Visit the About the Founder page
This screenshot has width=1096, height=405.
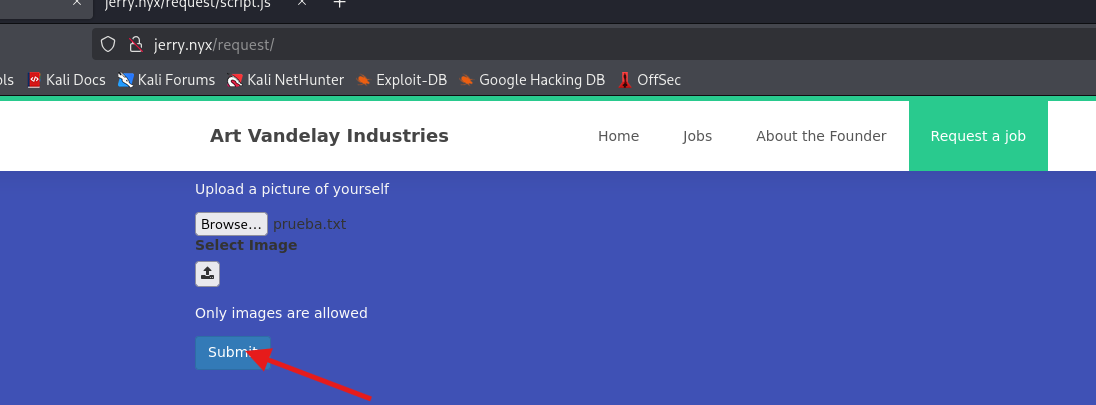[x=821, y=136]
